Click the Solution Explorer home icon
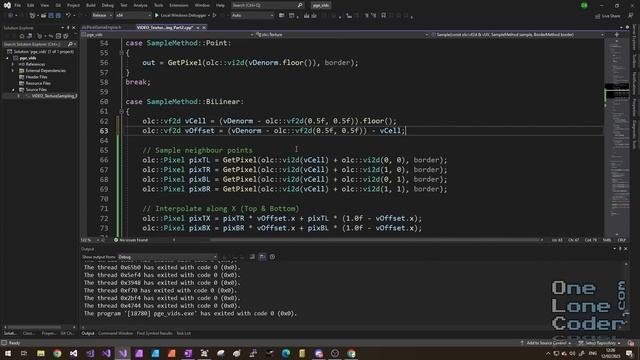Image resolution: width=640 pixels, height=360 pixels. coord(22,36)
